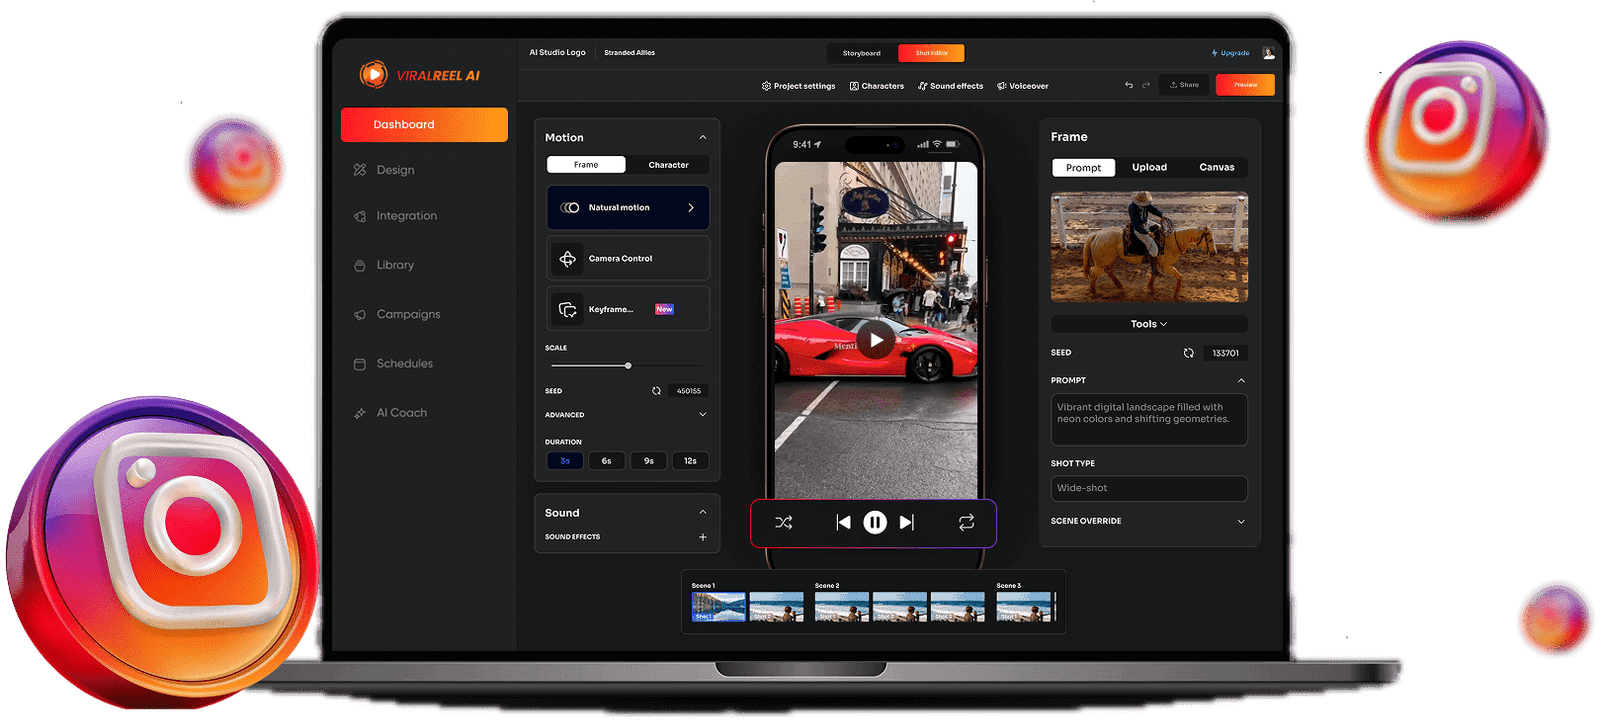1600x725 pixels.
Task: Adjust the Scale slider handle
Action: pyautogui.click(x=628, y=366)
